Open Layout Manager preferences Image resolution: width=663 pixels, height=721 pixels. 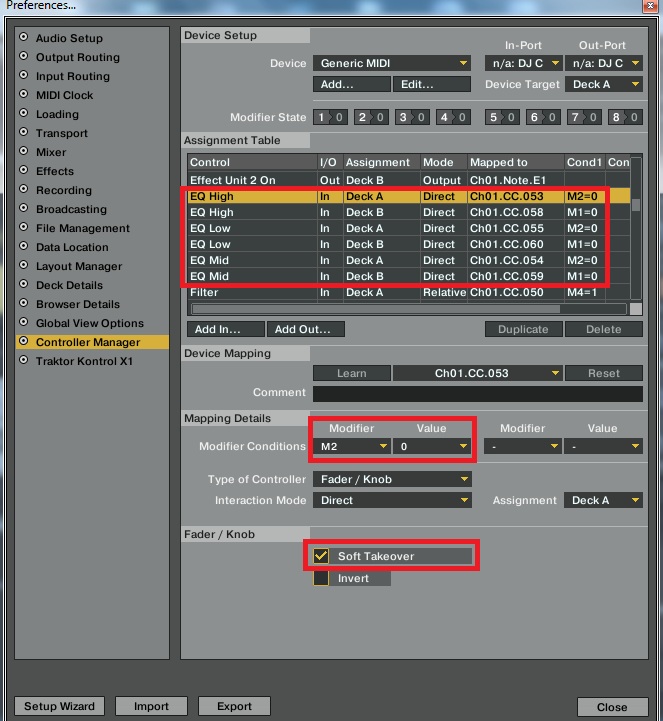point(79,266)
